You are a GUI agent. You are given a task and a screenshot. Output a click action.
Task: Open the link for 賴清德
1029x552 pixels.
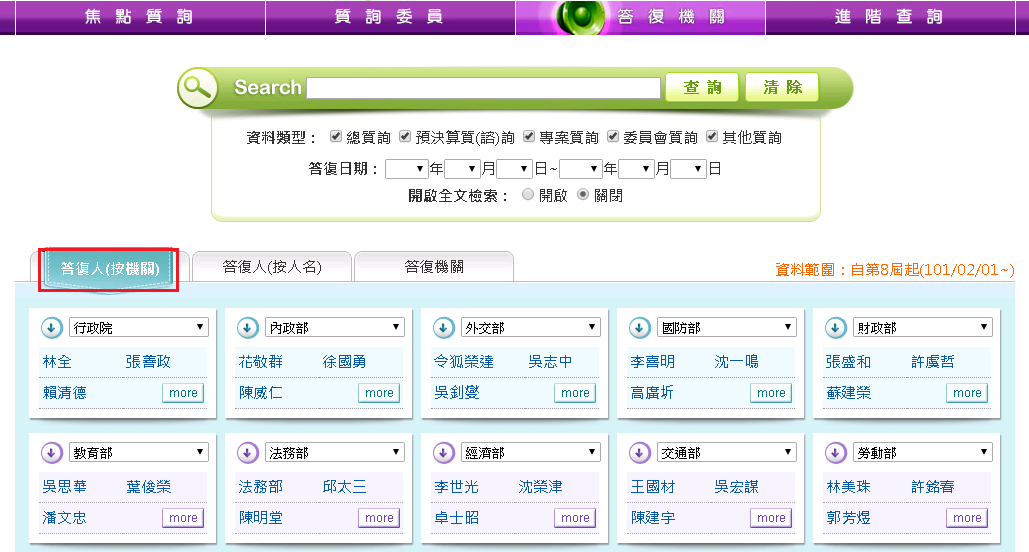pyautogui.click(x=65, y=393)
